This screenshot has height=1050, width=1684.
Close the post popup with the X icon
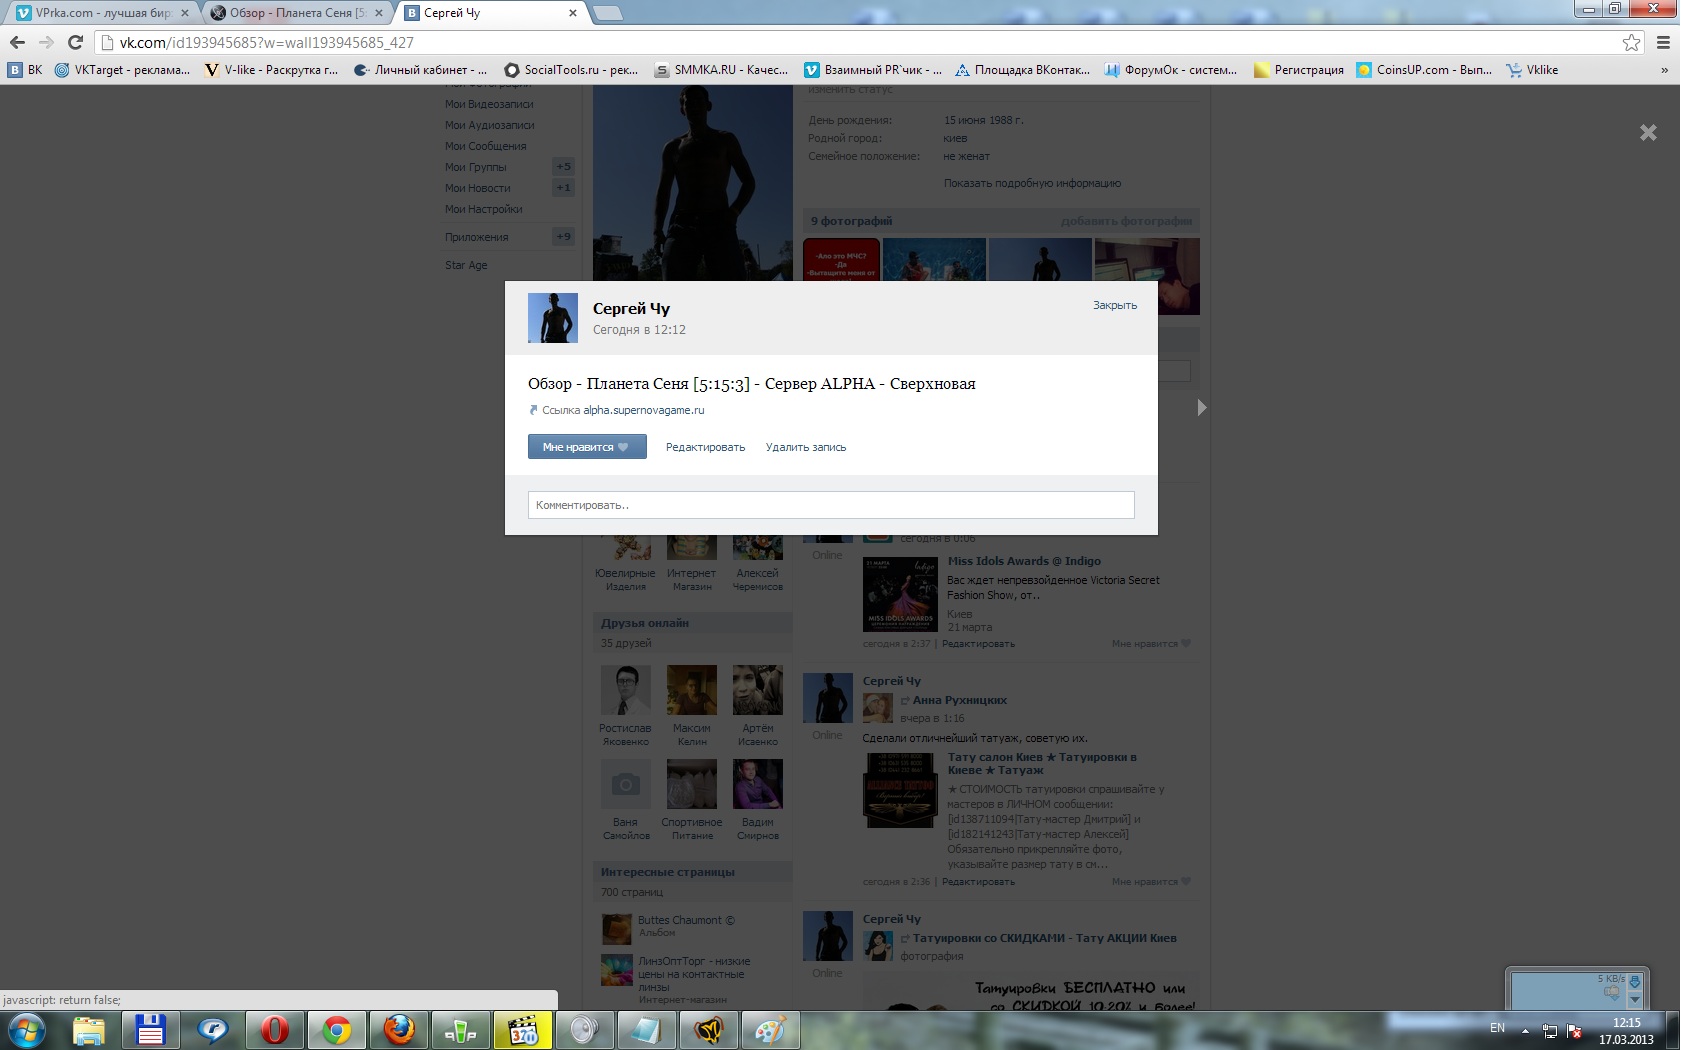[1648, 132]
